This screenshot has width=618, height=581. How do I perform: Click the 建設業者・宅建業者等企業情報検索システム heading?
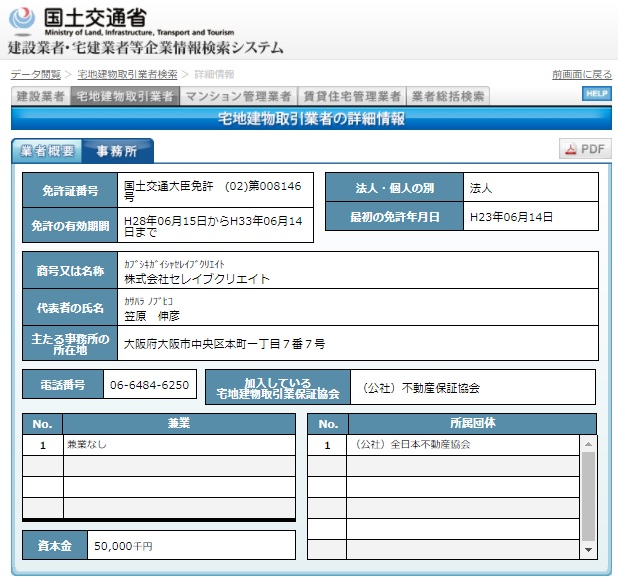(x=145, y=48)
